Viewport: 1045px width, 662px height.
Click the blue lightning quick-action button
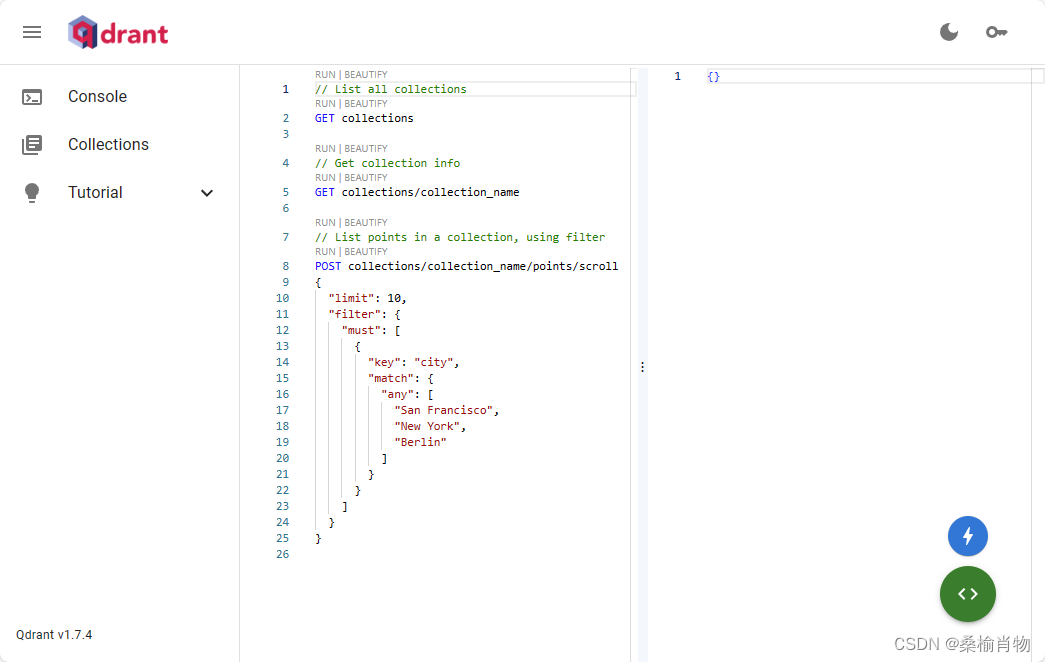tap(968, 536)
